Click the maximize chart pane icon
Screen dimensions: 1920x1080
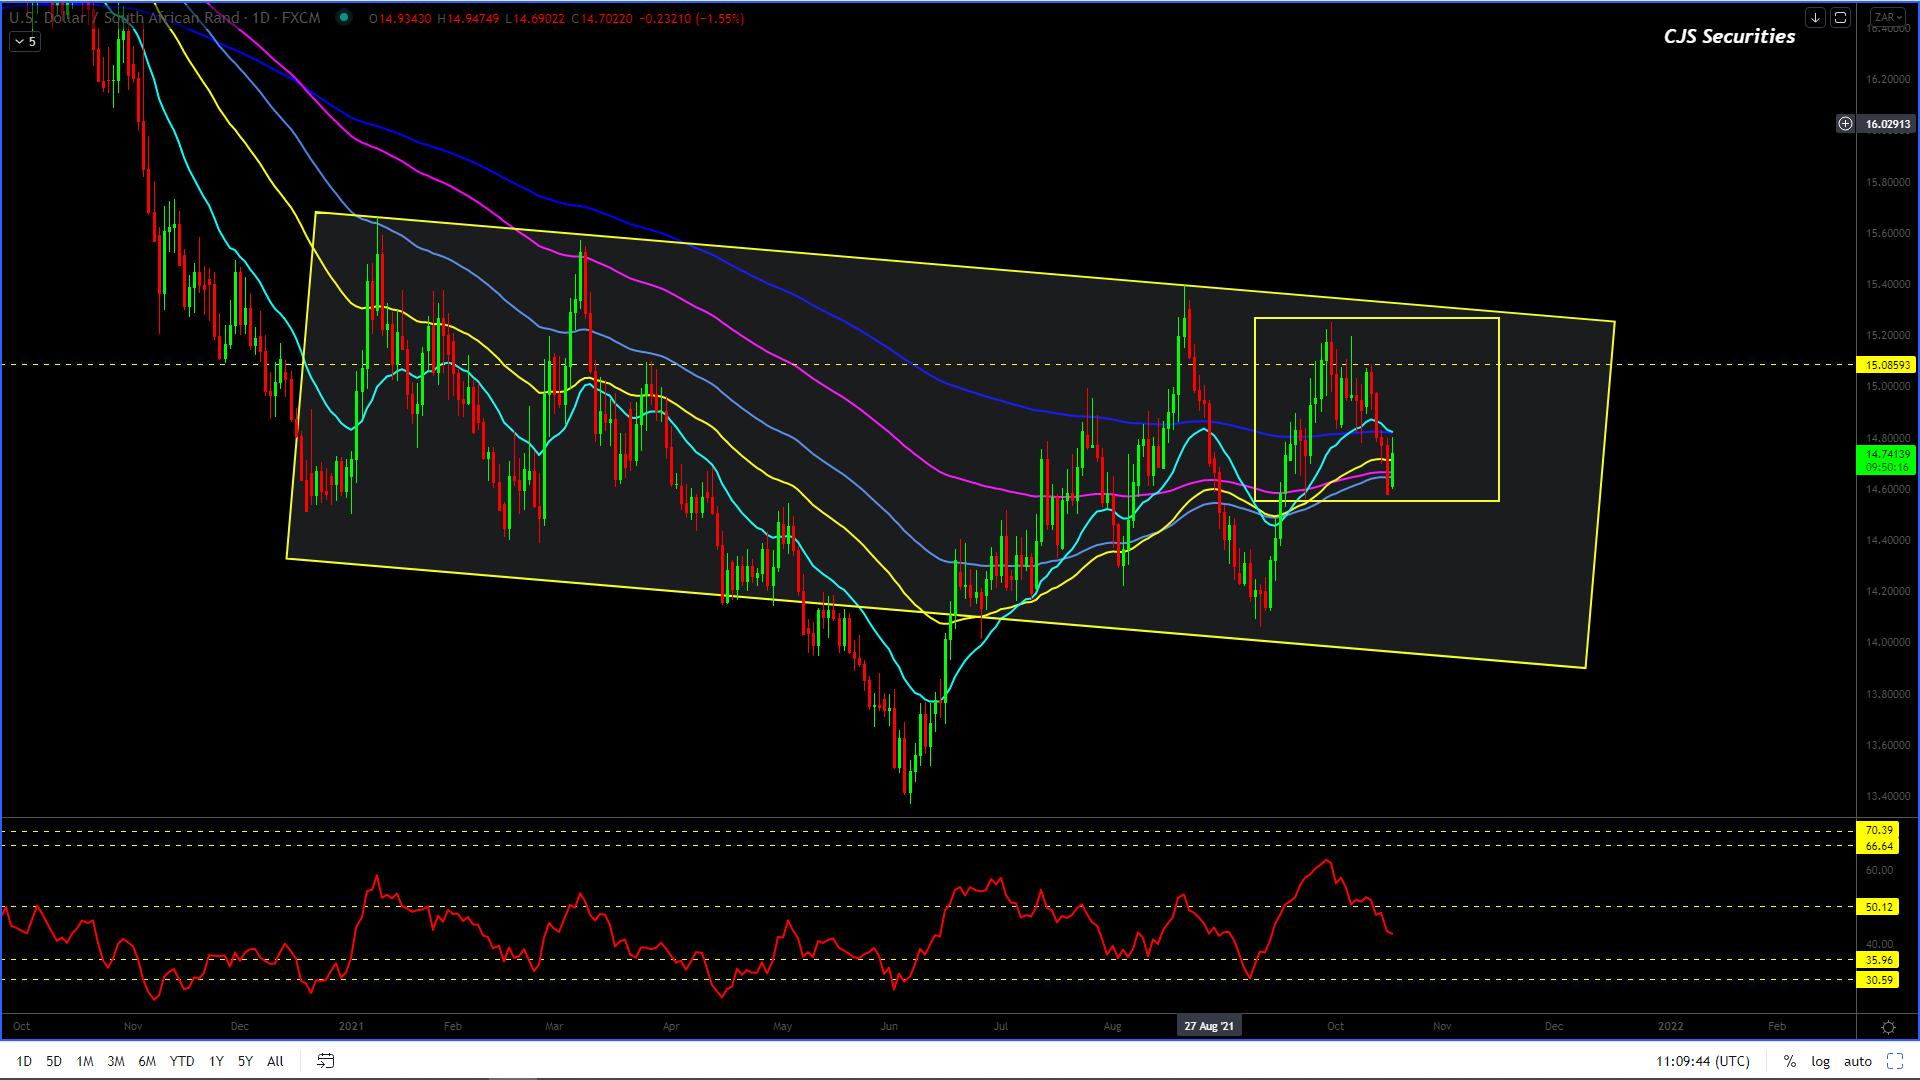pyautogui.click(x=1840, y=18)
